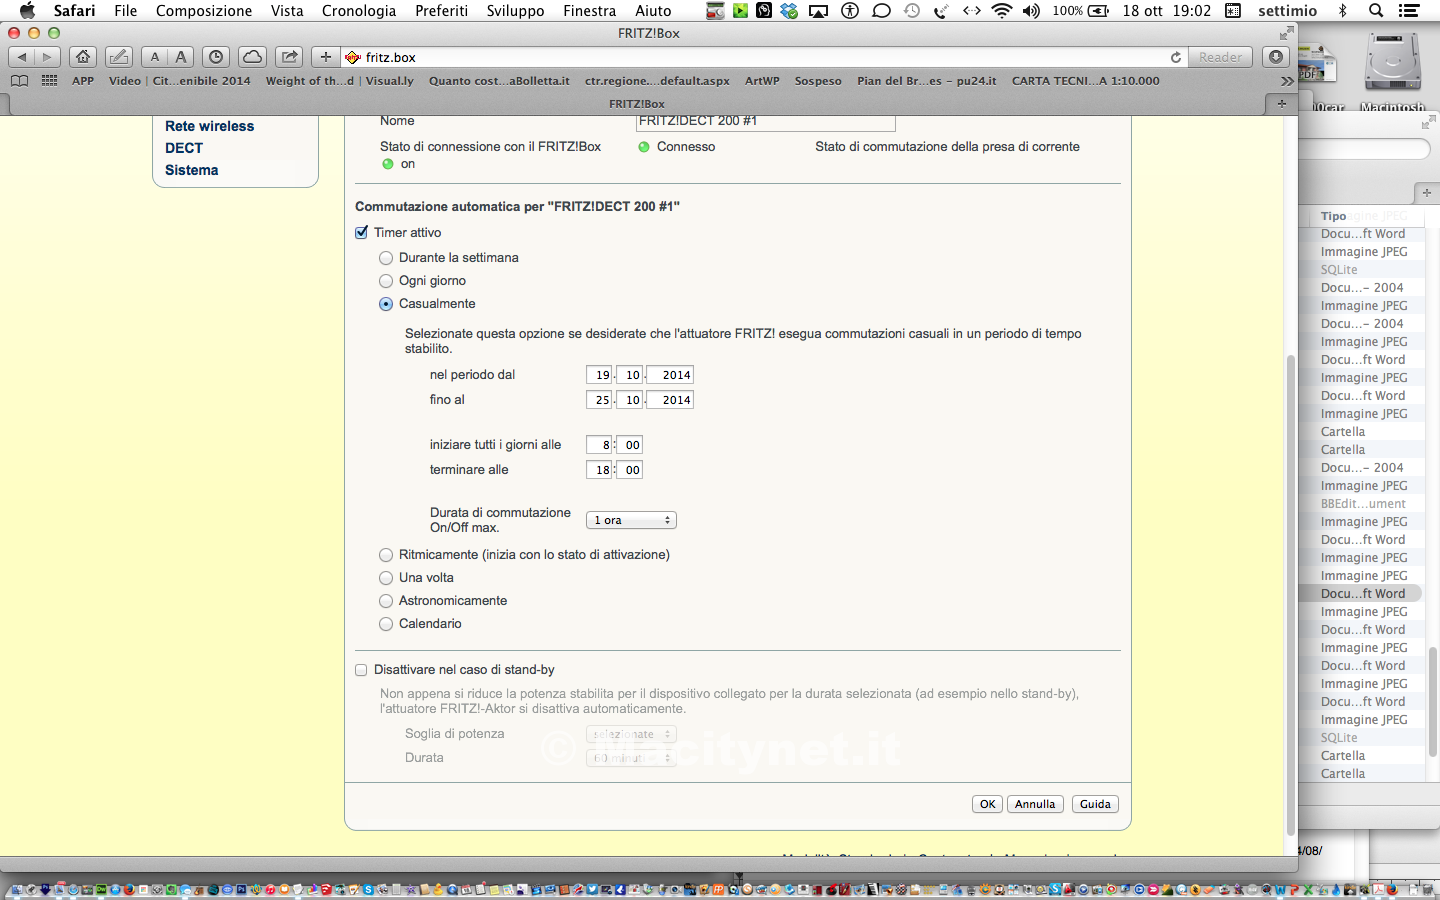Open volume control in menu bar
Image resolution: width=1440 pixels, height=900 pixels.
(1031, 11)
